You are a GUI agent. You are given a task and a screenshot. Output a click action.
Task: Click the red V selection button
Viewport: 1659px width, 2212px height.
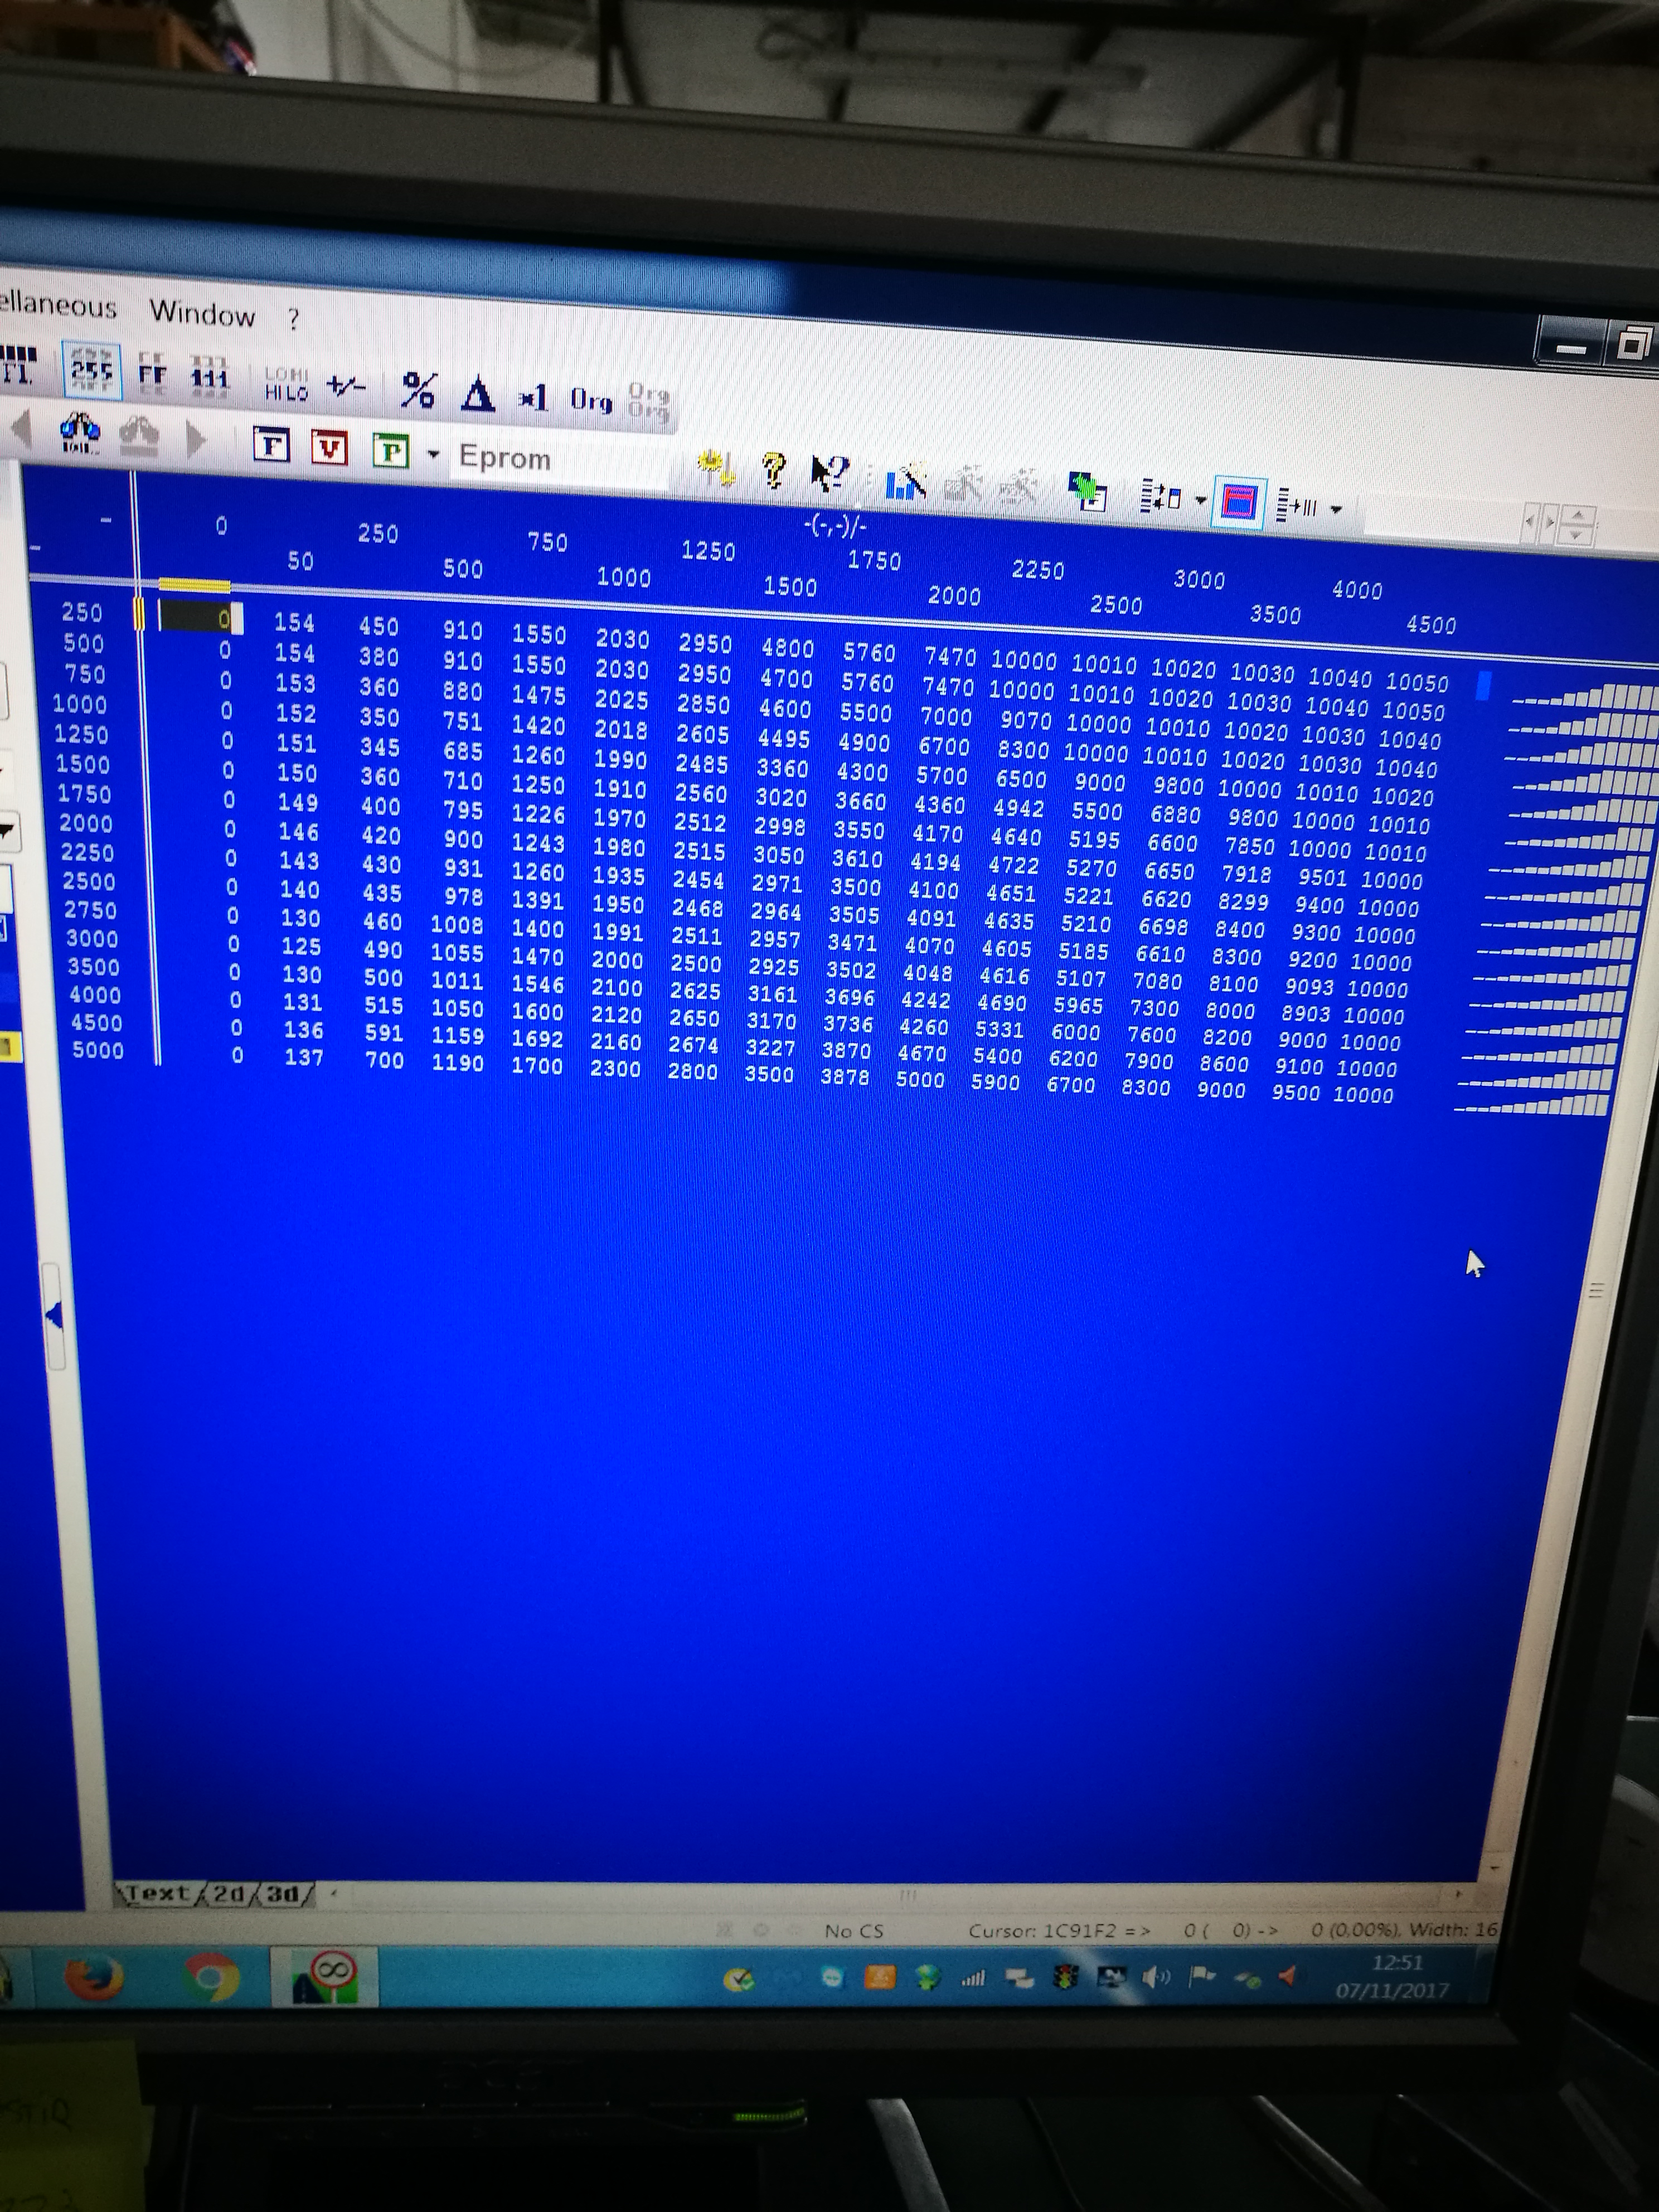(x=329, y=448)
